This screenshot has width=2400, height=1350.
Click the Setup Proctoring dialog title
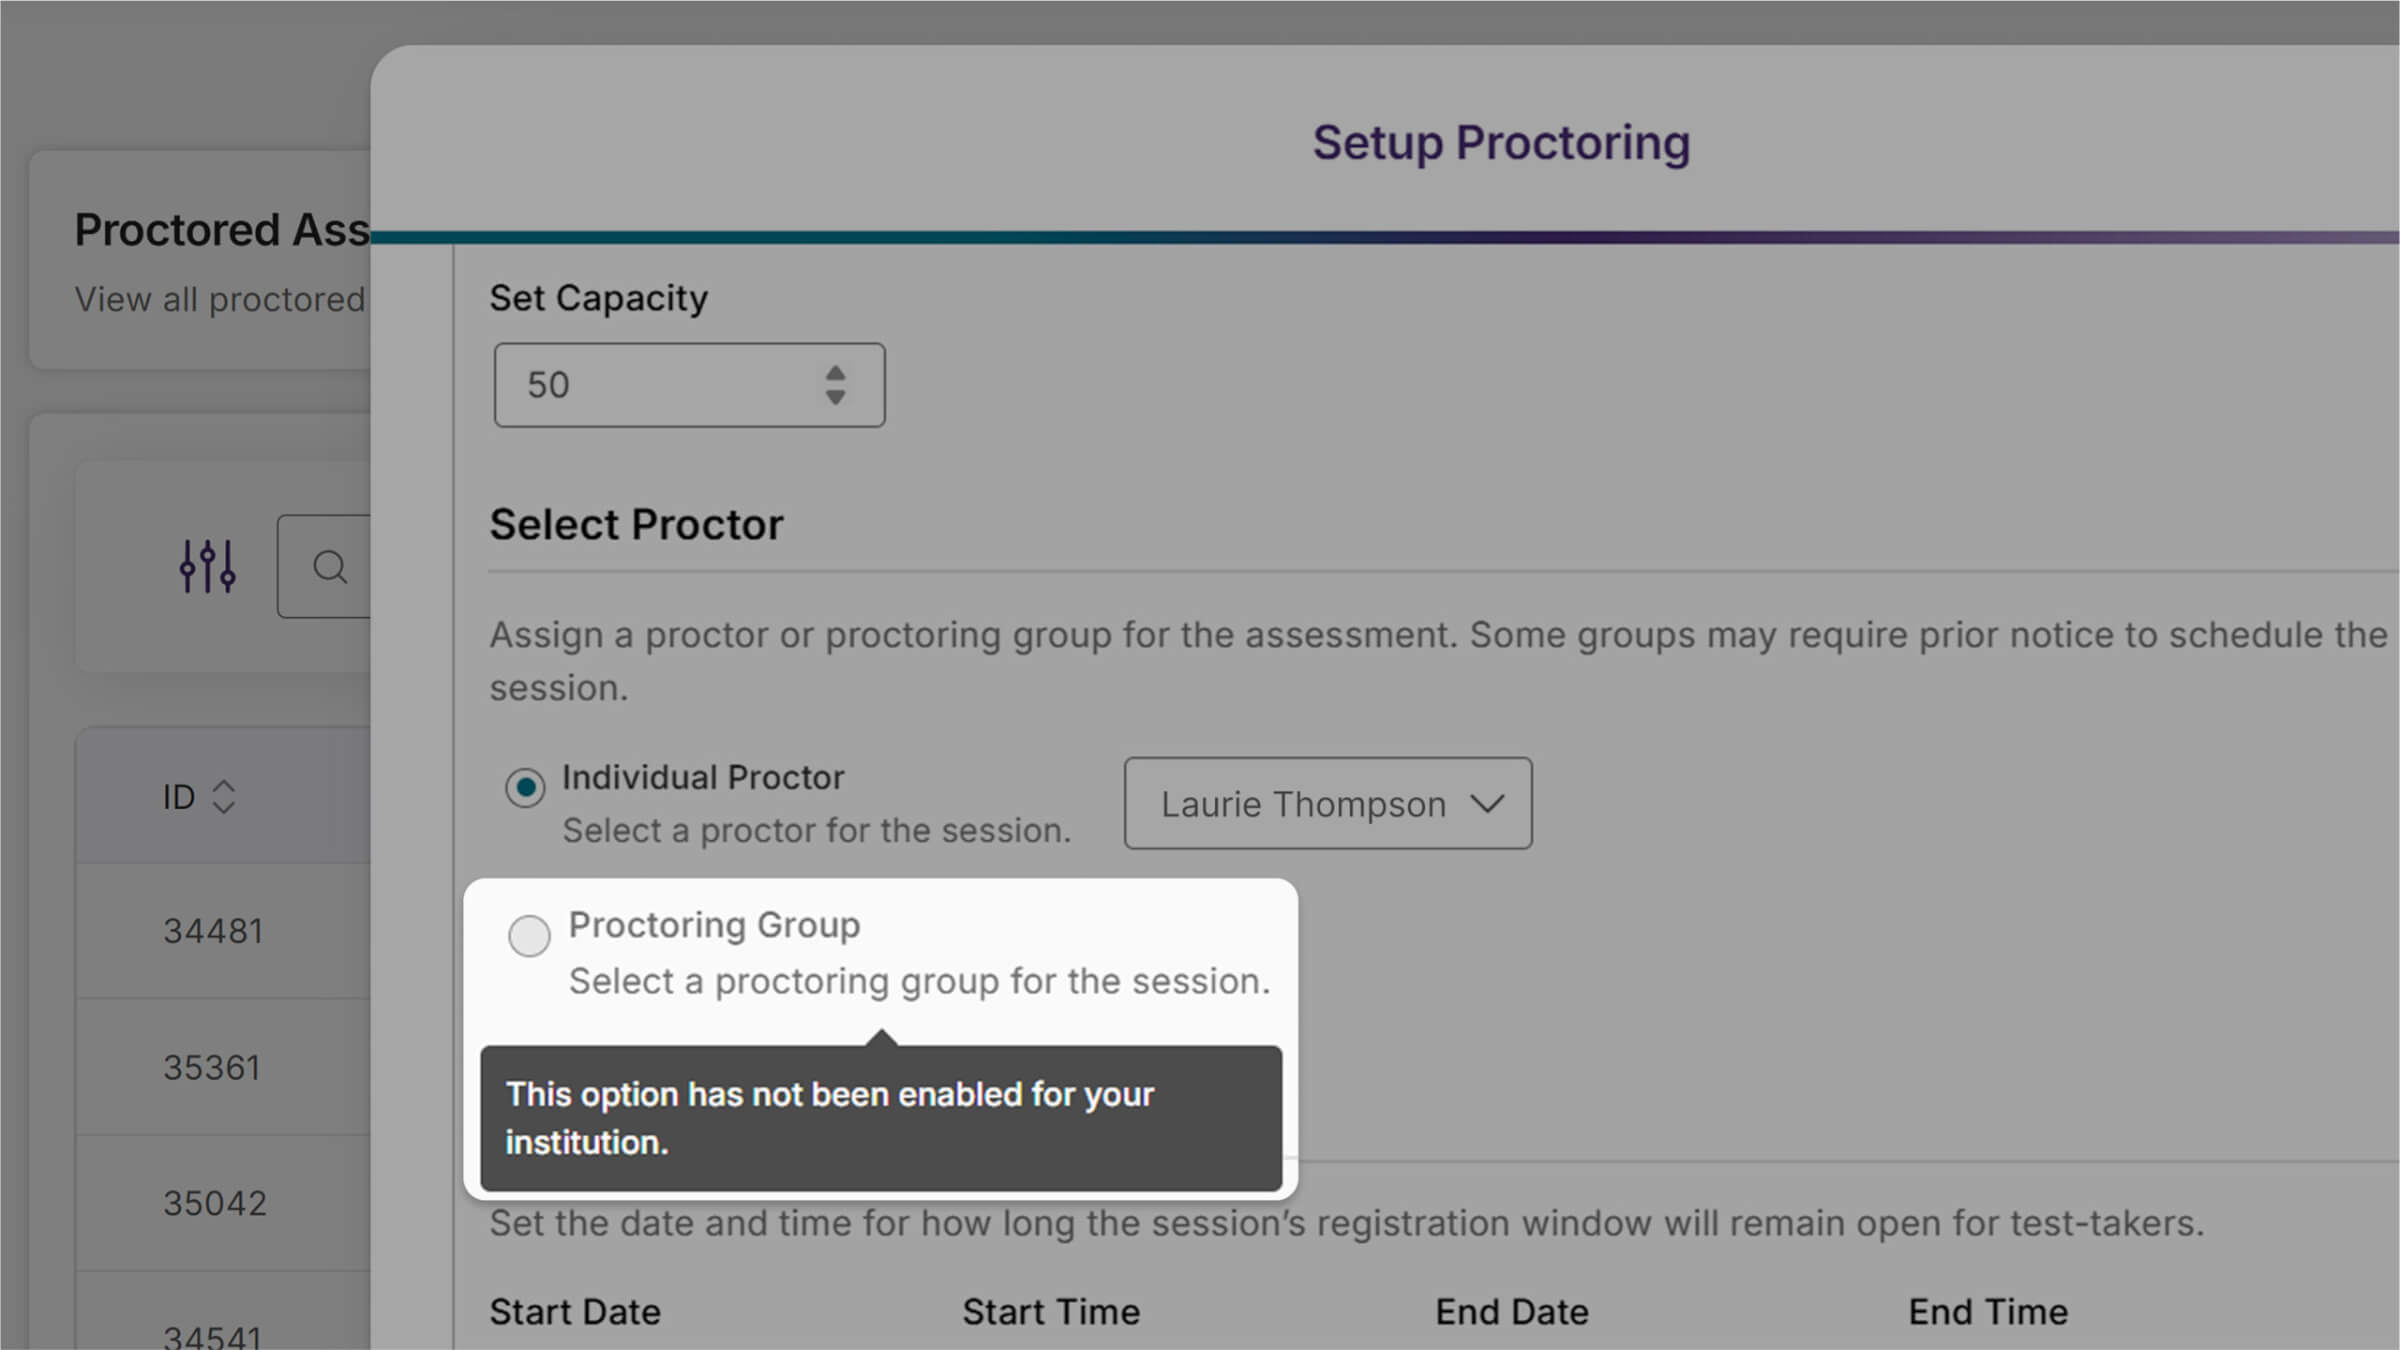click(1501, 142)
